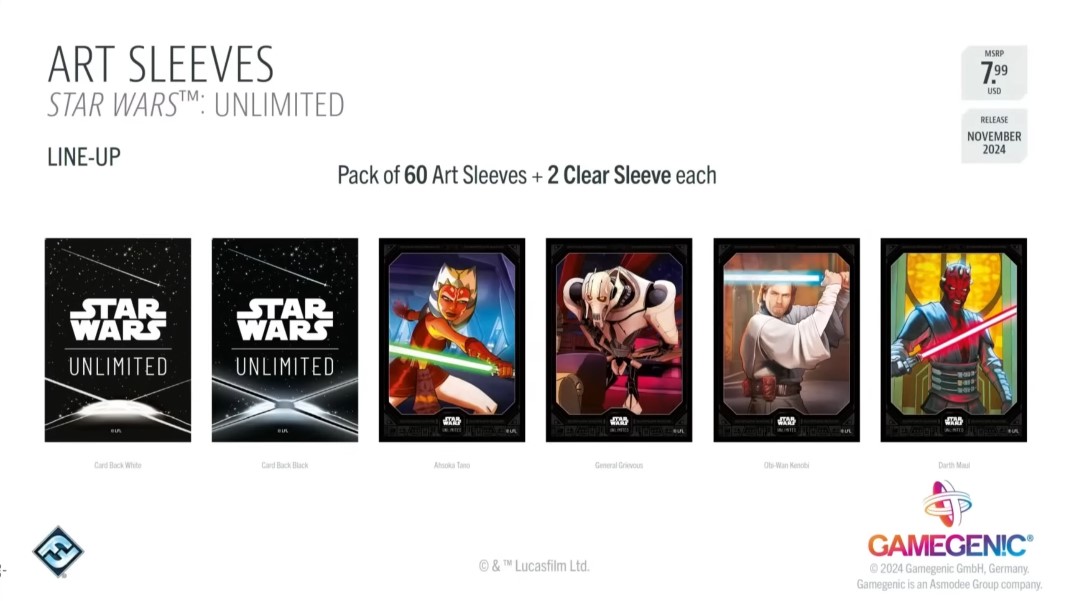Click the Asmodee Group company line

point(949,585)
